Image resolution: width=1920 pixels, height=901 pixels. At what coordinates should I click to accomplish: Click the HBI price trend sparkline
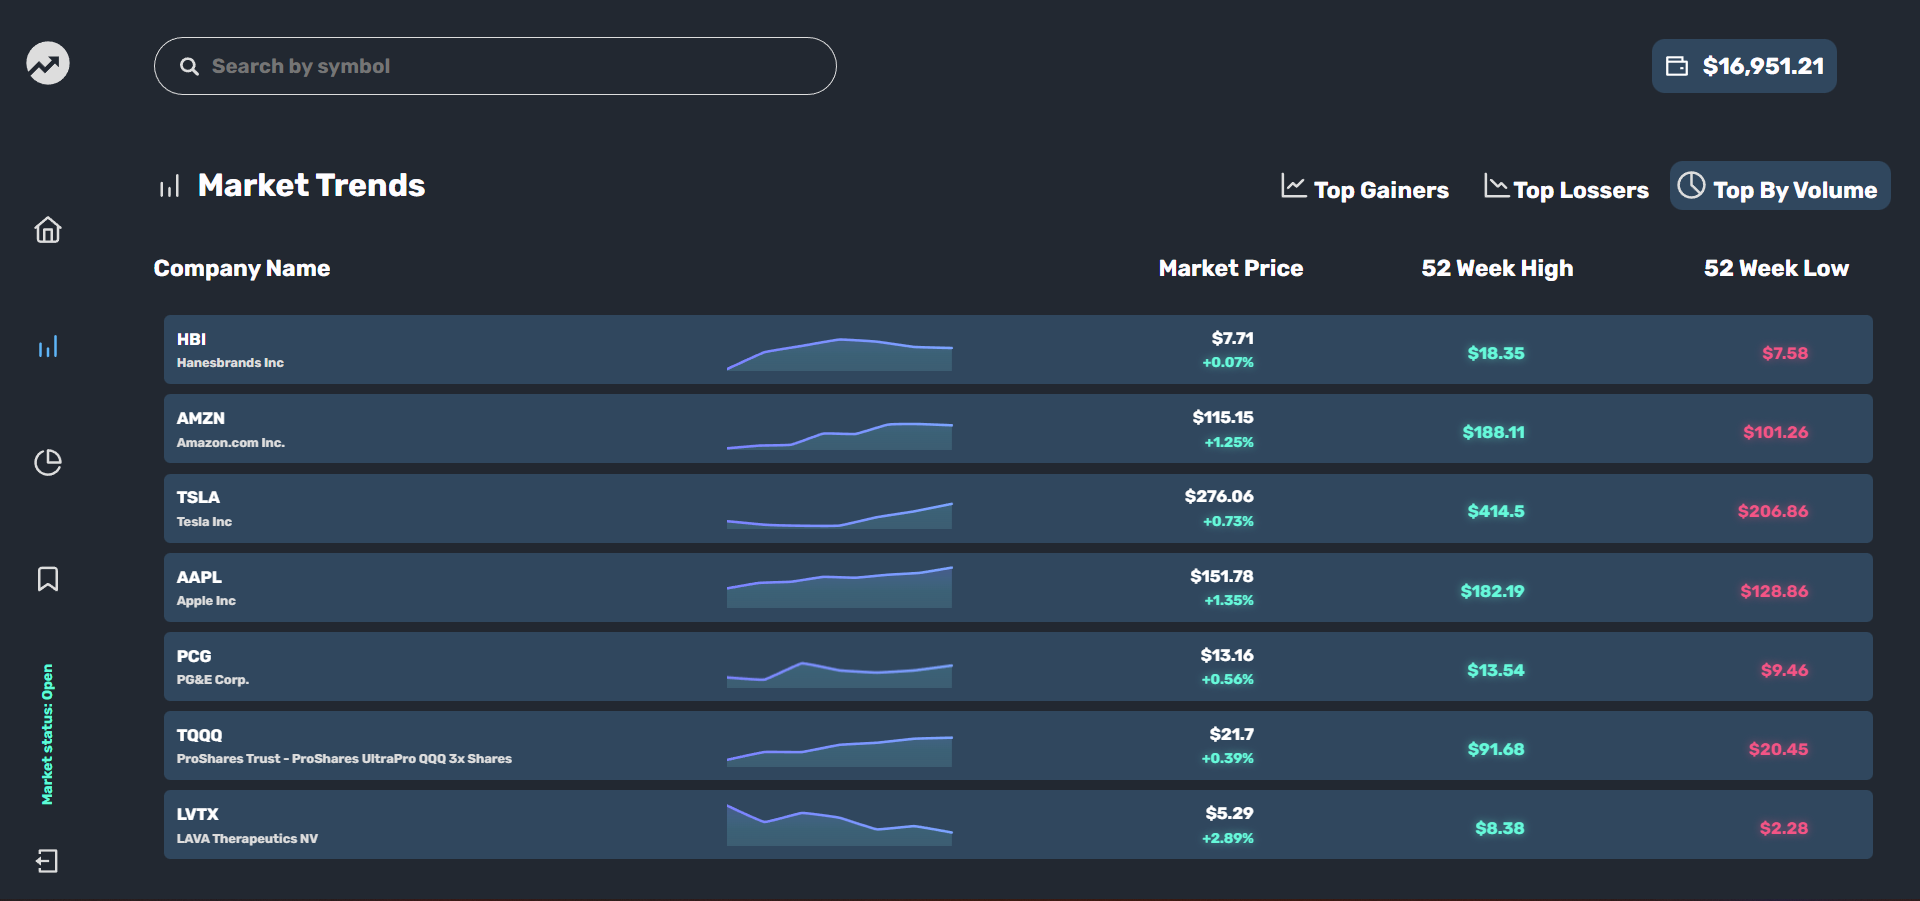(839, 354)
